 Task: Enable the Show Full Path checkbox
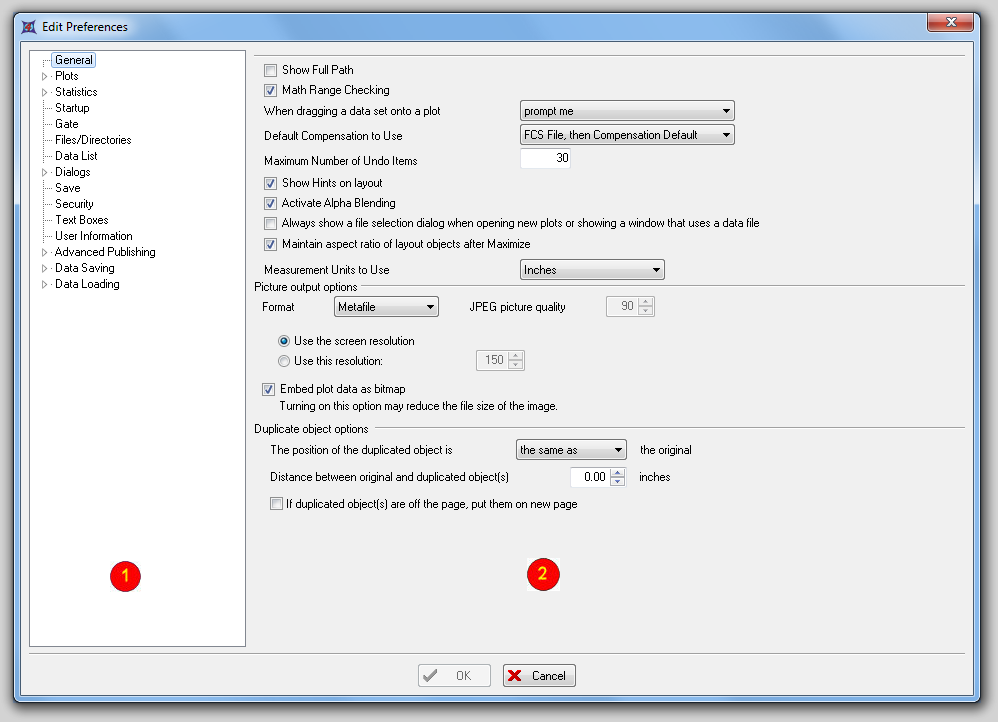point(271,70)
